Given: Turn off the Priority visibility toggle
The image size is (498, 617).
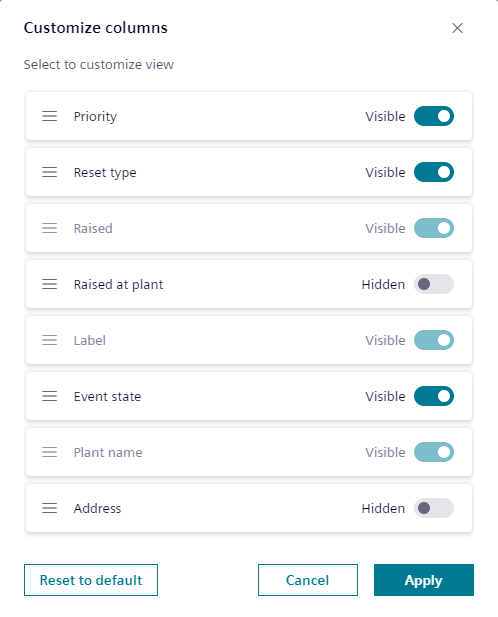Looking at the screenshot, I should [434, 116].
